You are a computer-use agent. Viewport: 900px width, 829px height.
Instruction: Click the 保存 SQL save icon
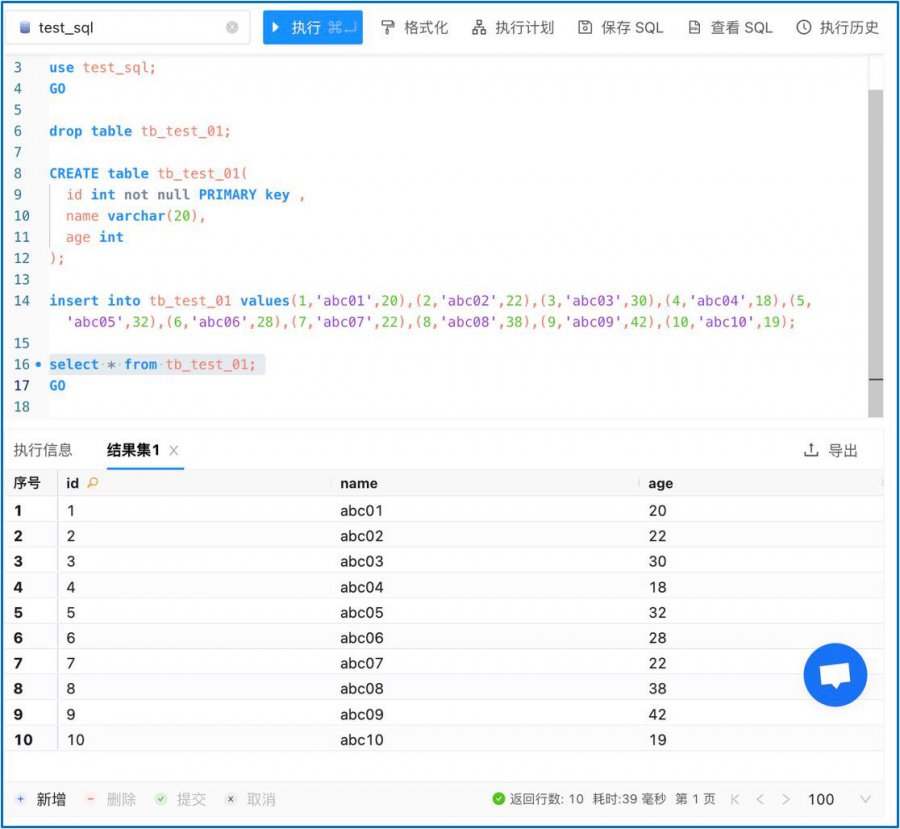pyautogui.click(x=586, y=28)
